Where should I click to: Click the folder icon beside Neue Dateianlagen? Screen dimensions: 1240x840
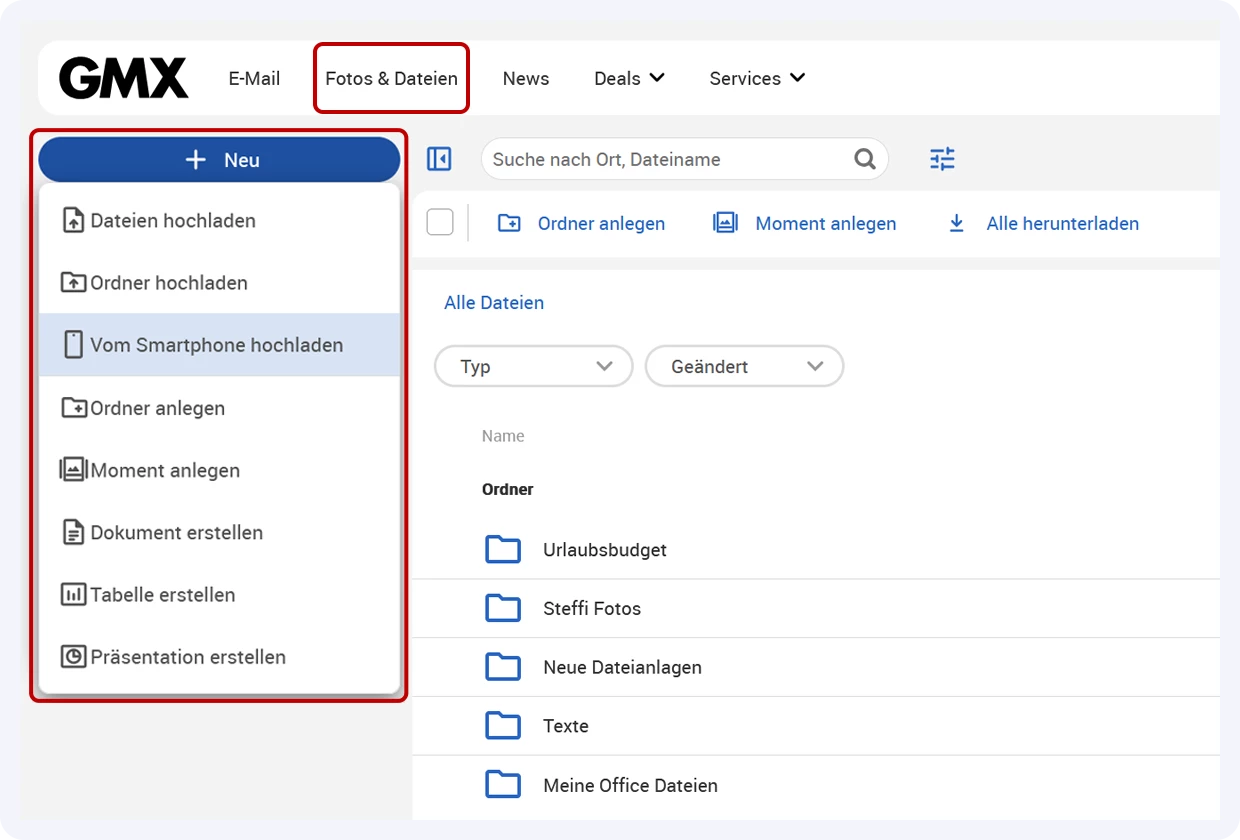pyautogui.click(x=503, y=667)
